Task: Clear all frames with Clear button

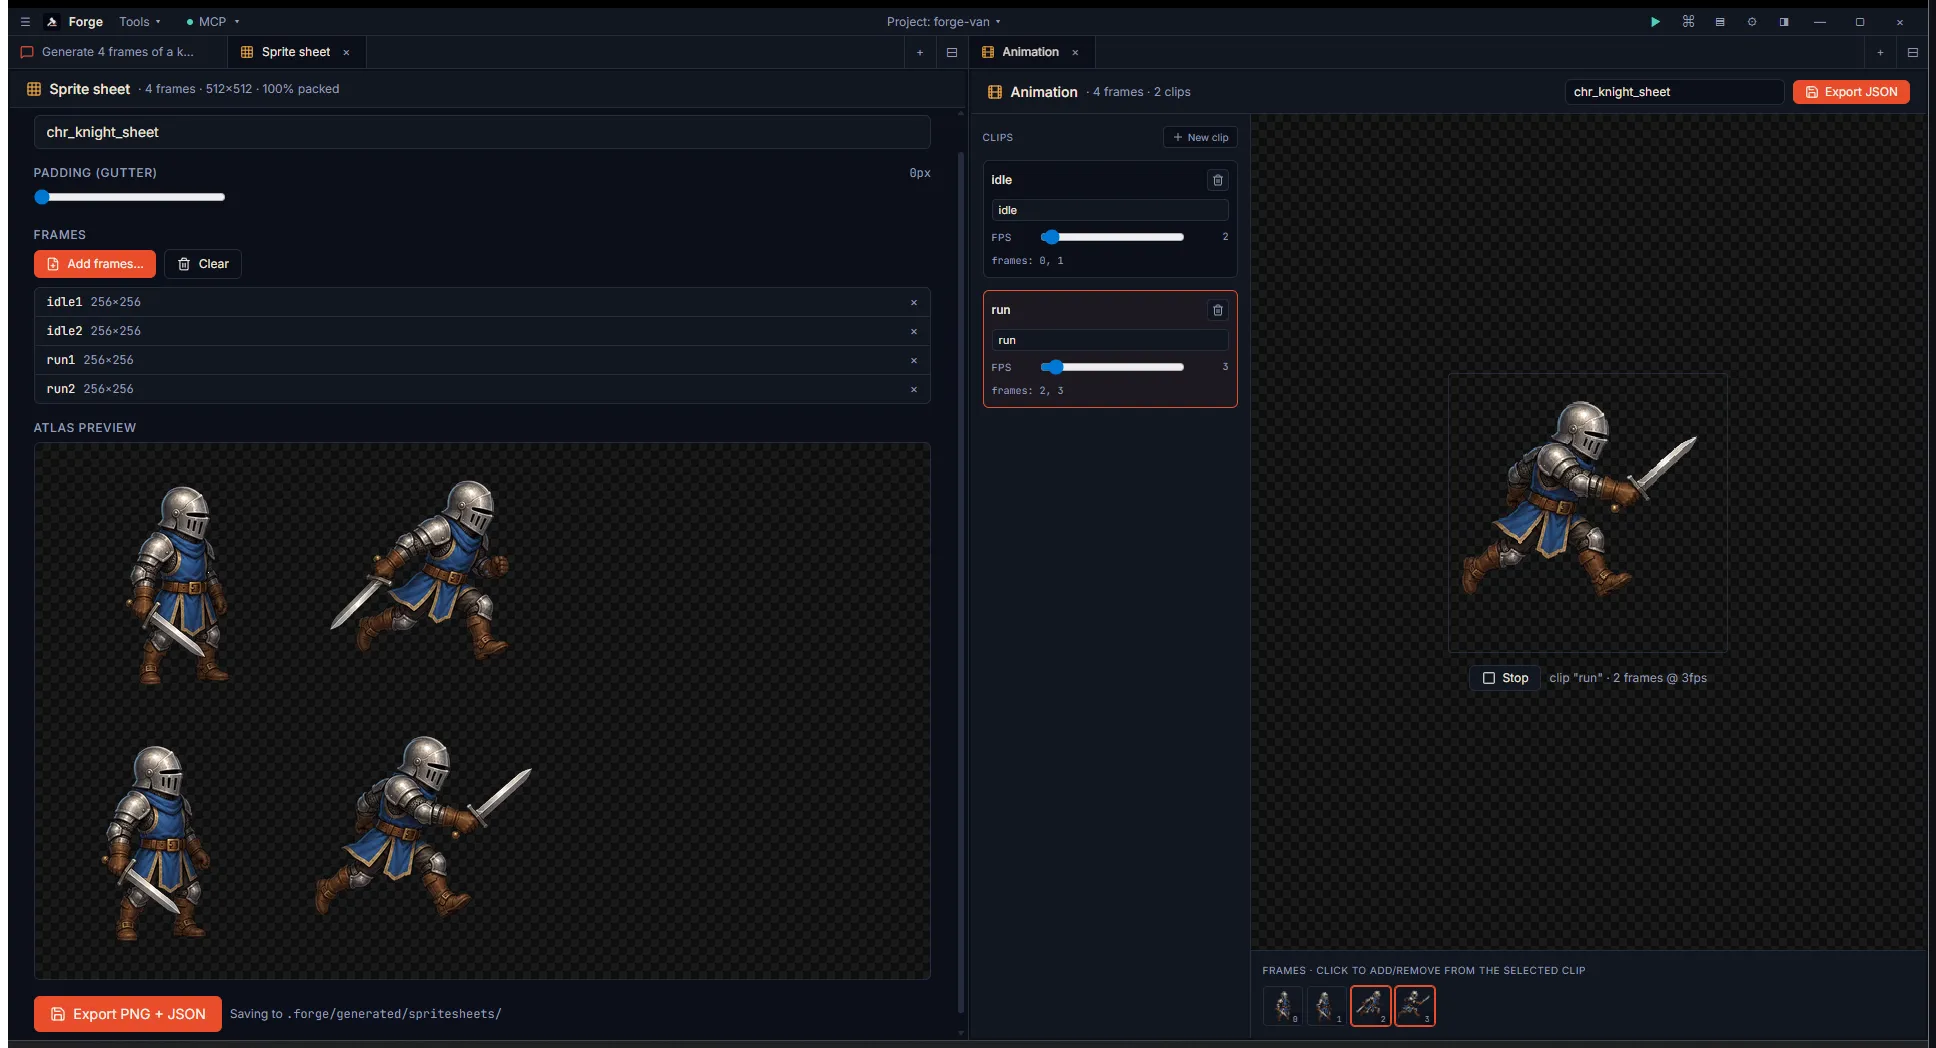Action: [203, 264]
